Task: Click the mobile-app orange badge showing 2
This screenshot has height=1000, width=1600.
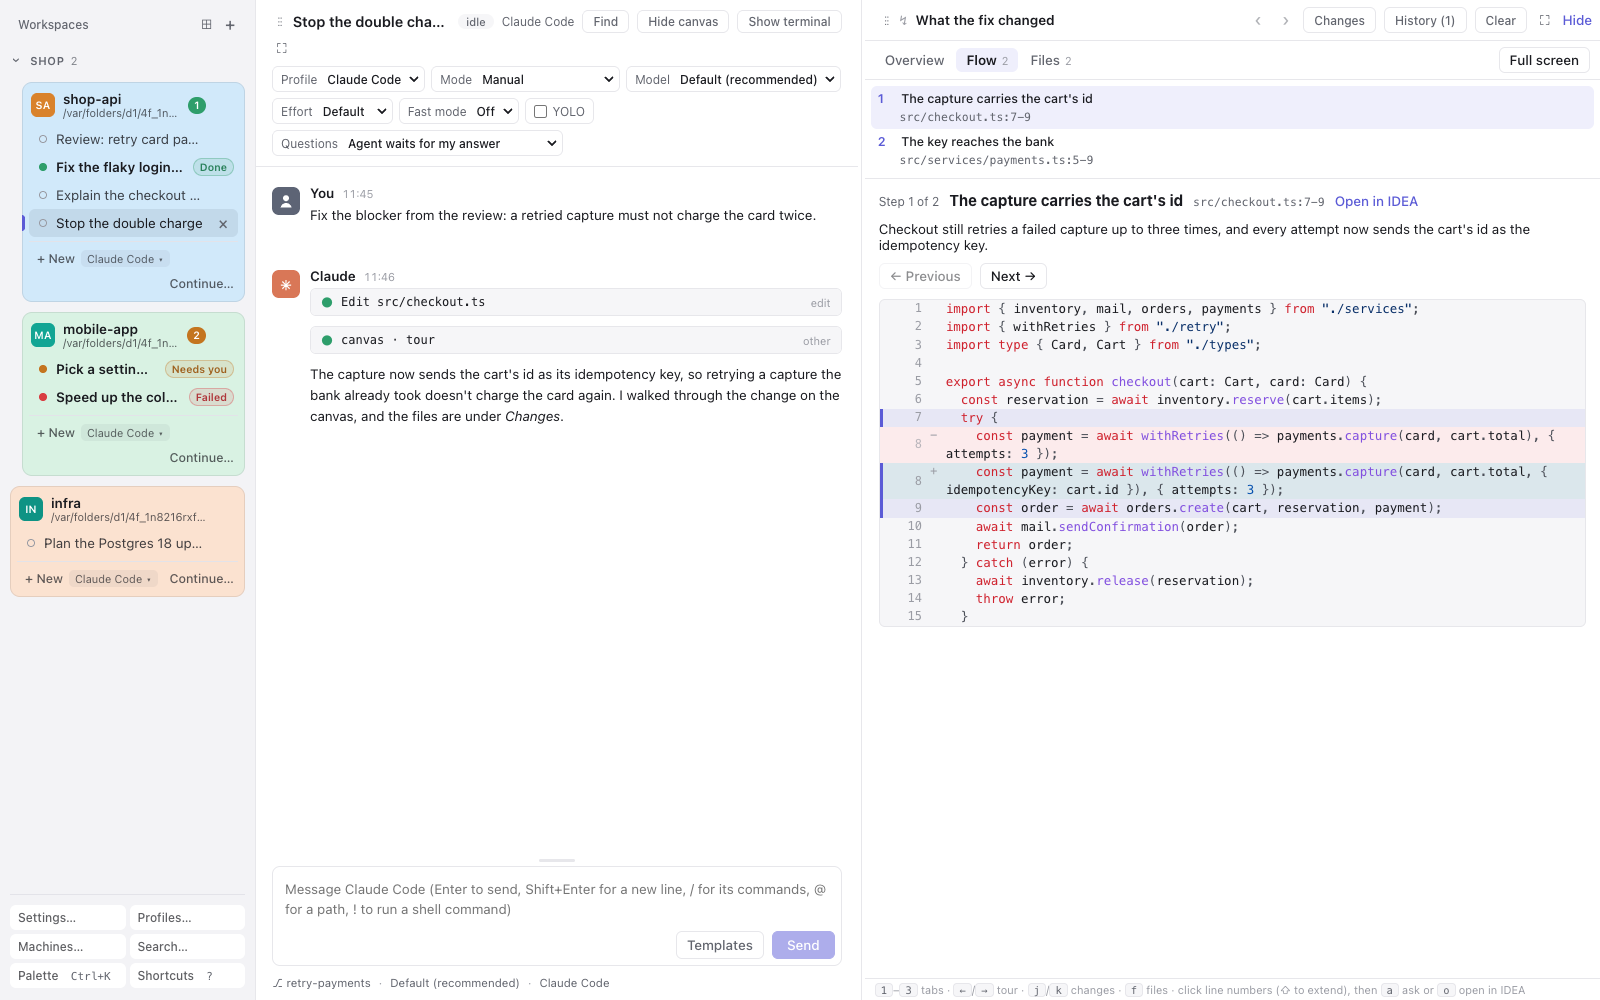Action: coord(197,335)
